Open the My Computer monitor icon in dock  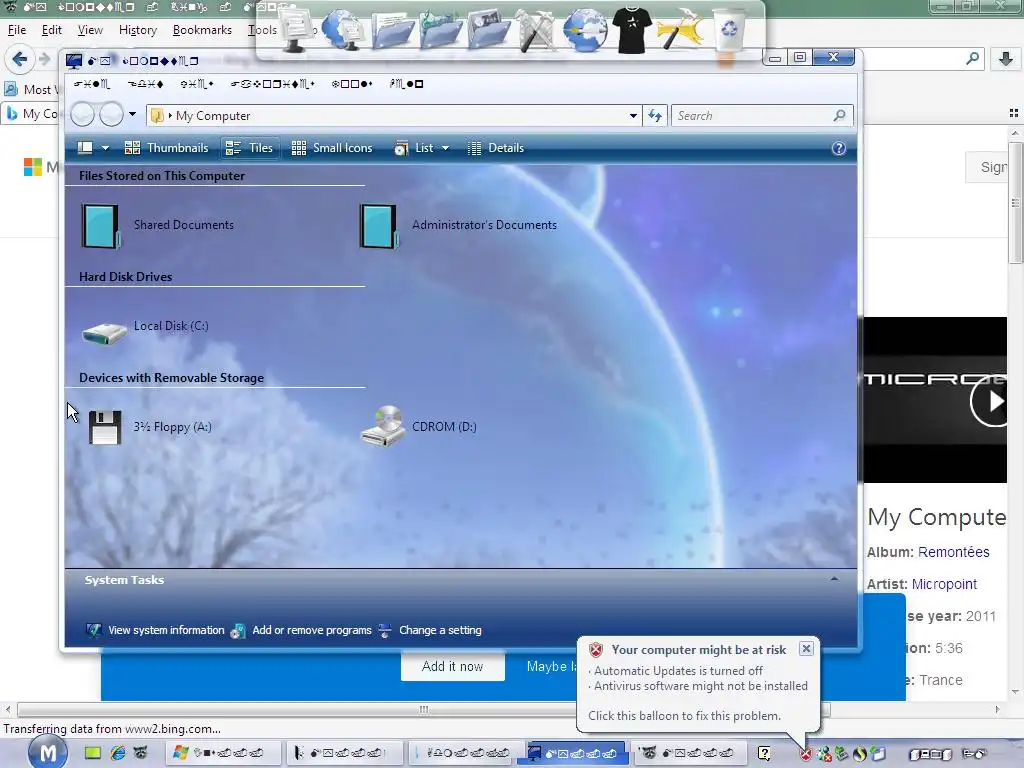(297, 30)
